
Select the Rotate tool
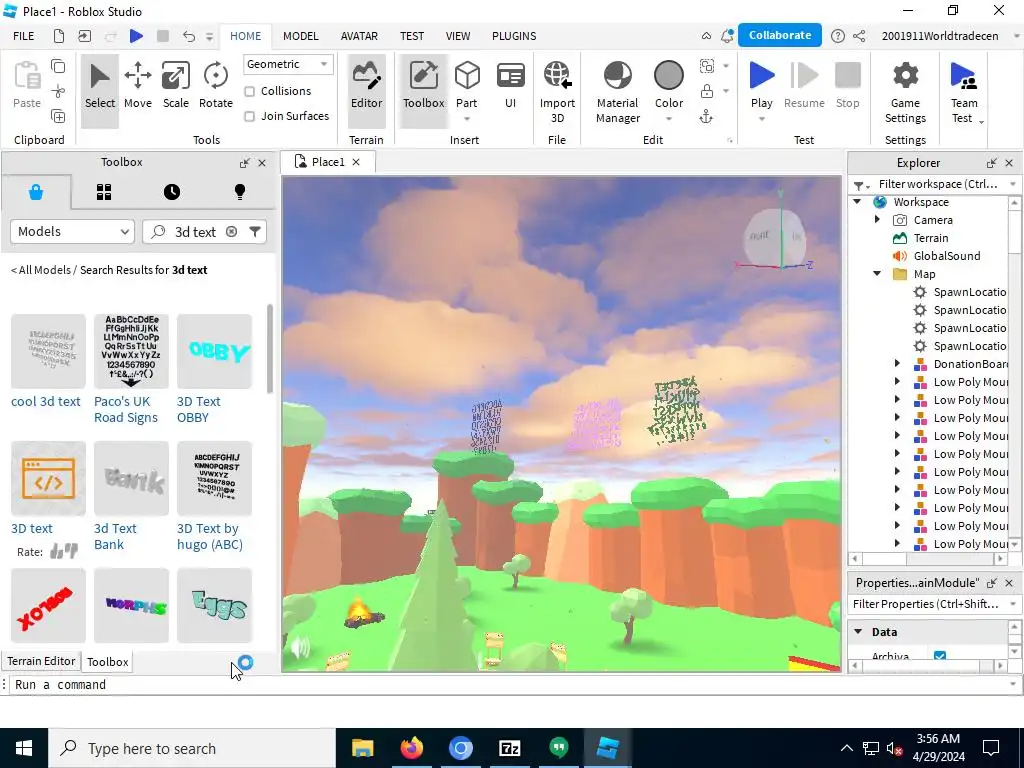click(x=216, y=86)
